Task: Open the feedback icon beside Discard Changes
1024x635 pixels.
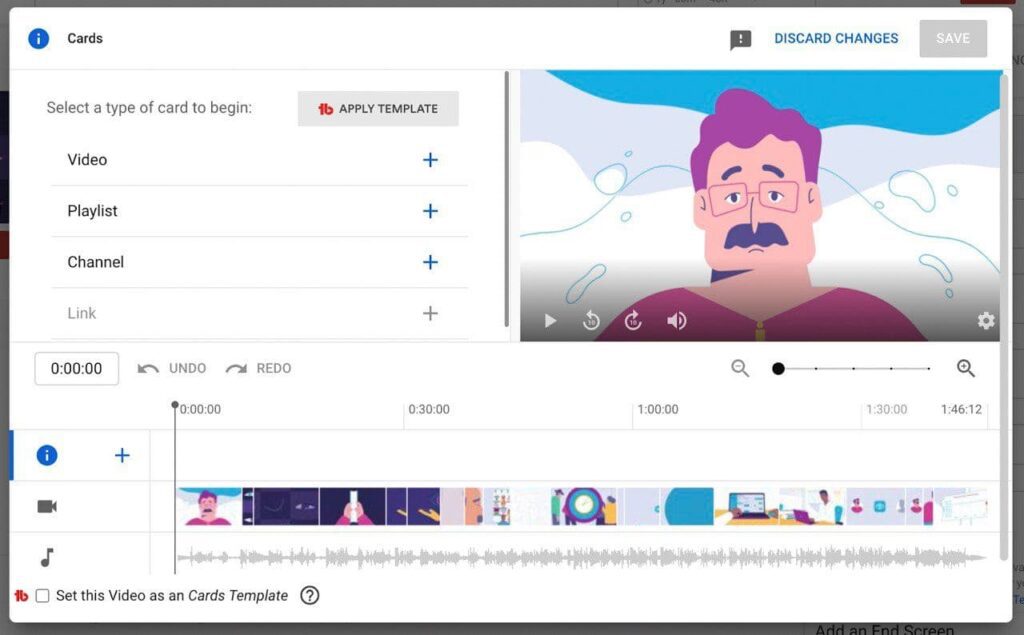Action: tap(741, 38)
